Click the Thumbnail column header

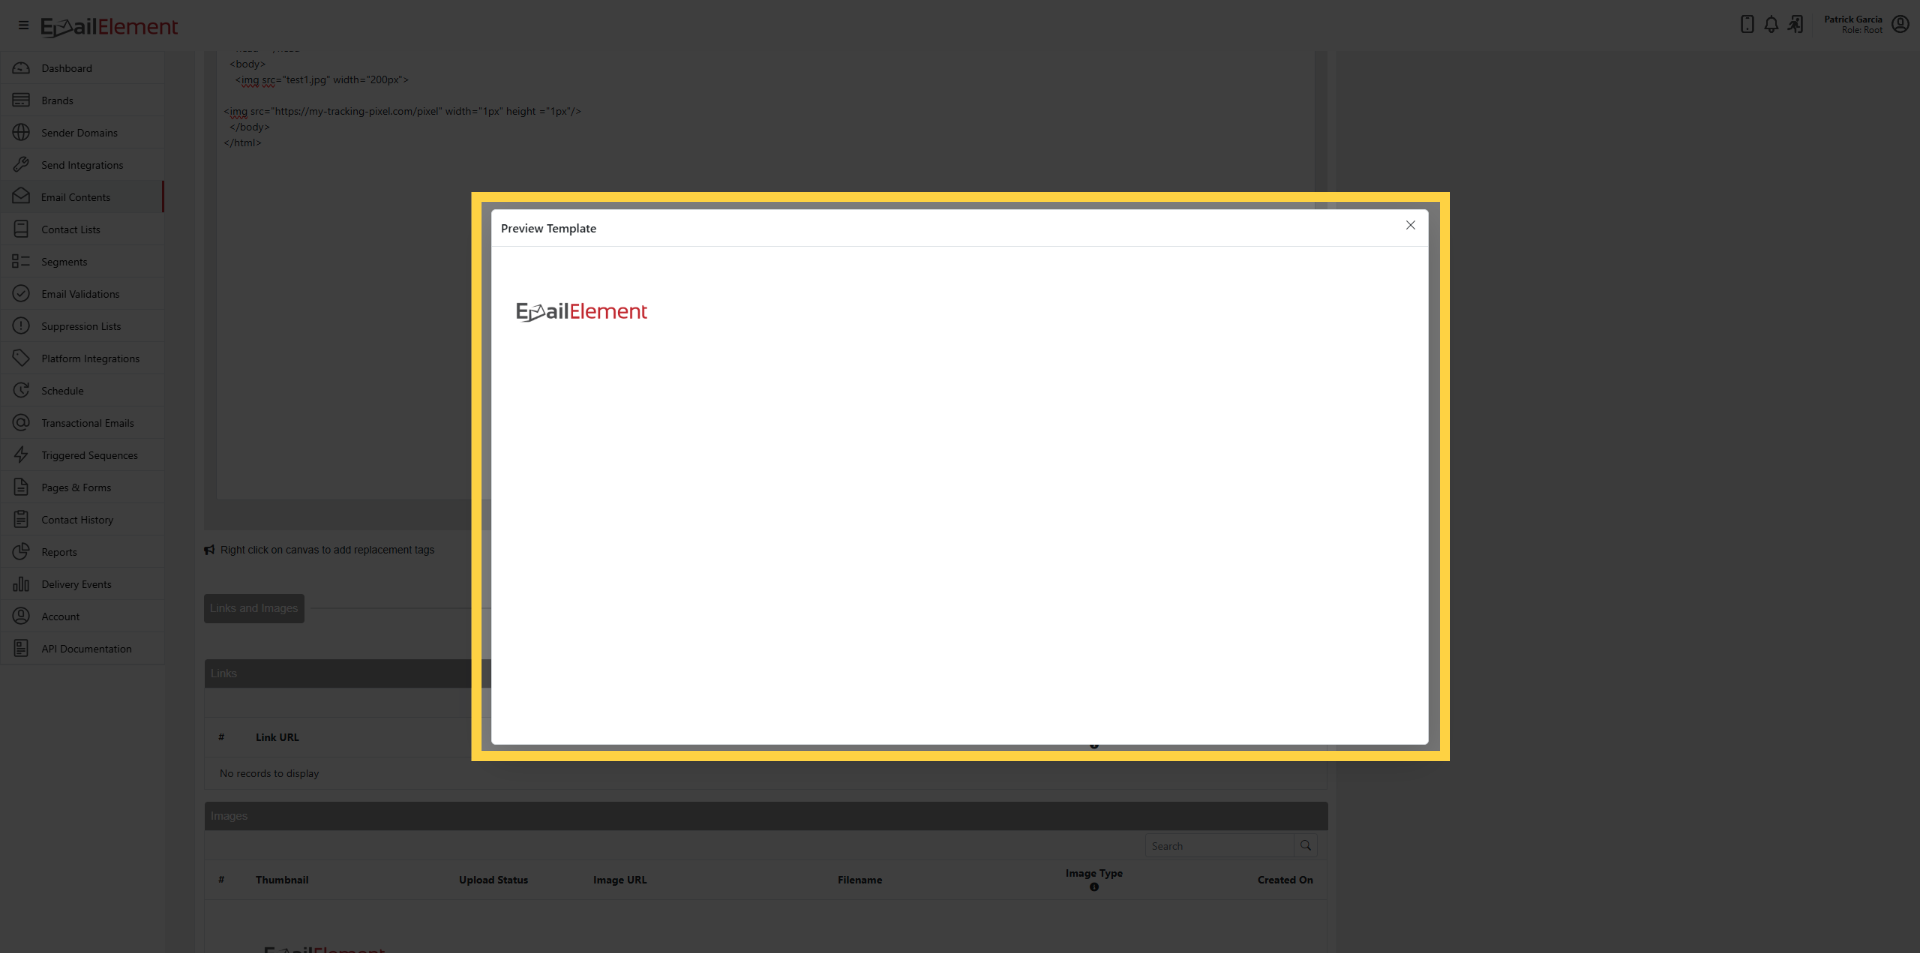[282, 880]
